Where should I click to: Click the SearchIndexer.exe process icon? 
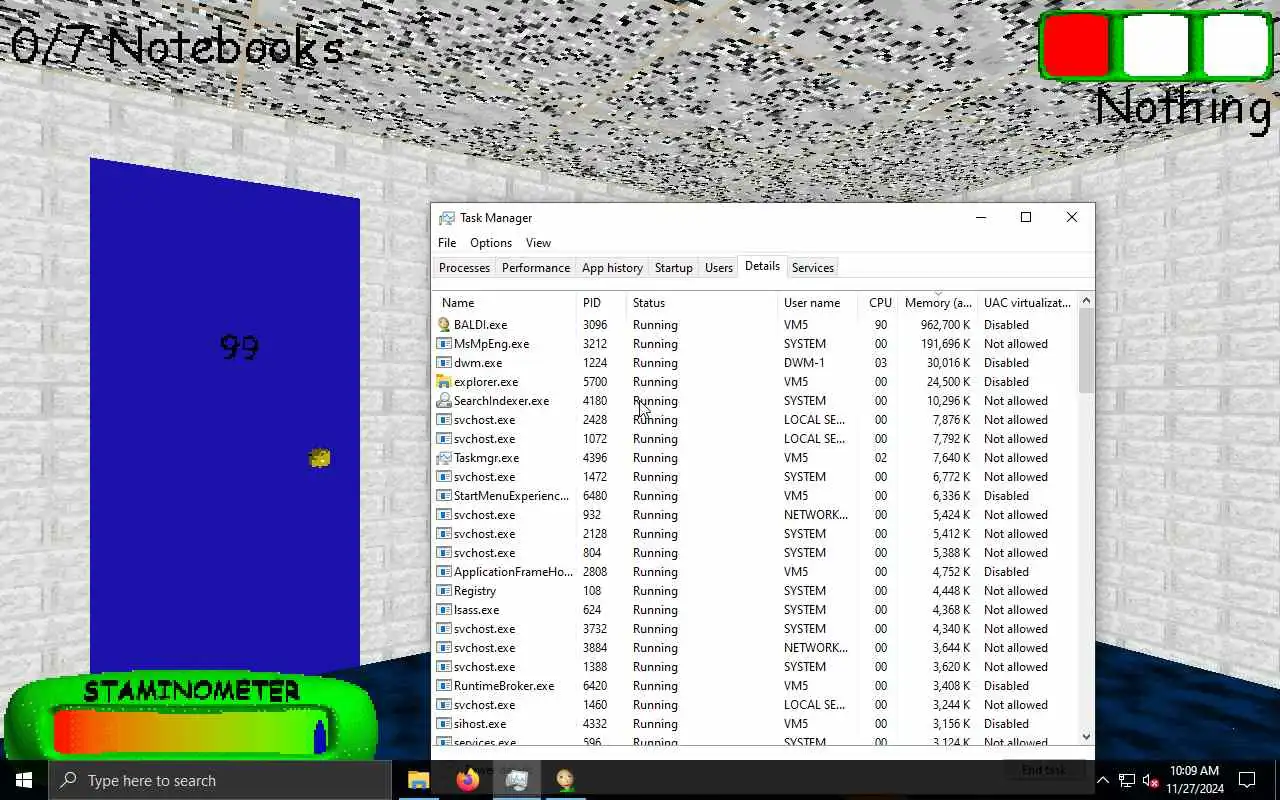tap(444, 401)
